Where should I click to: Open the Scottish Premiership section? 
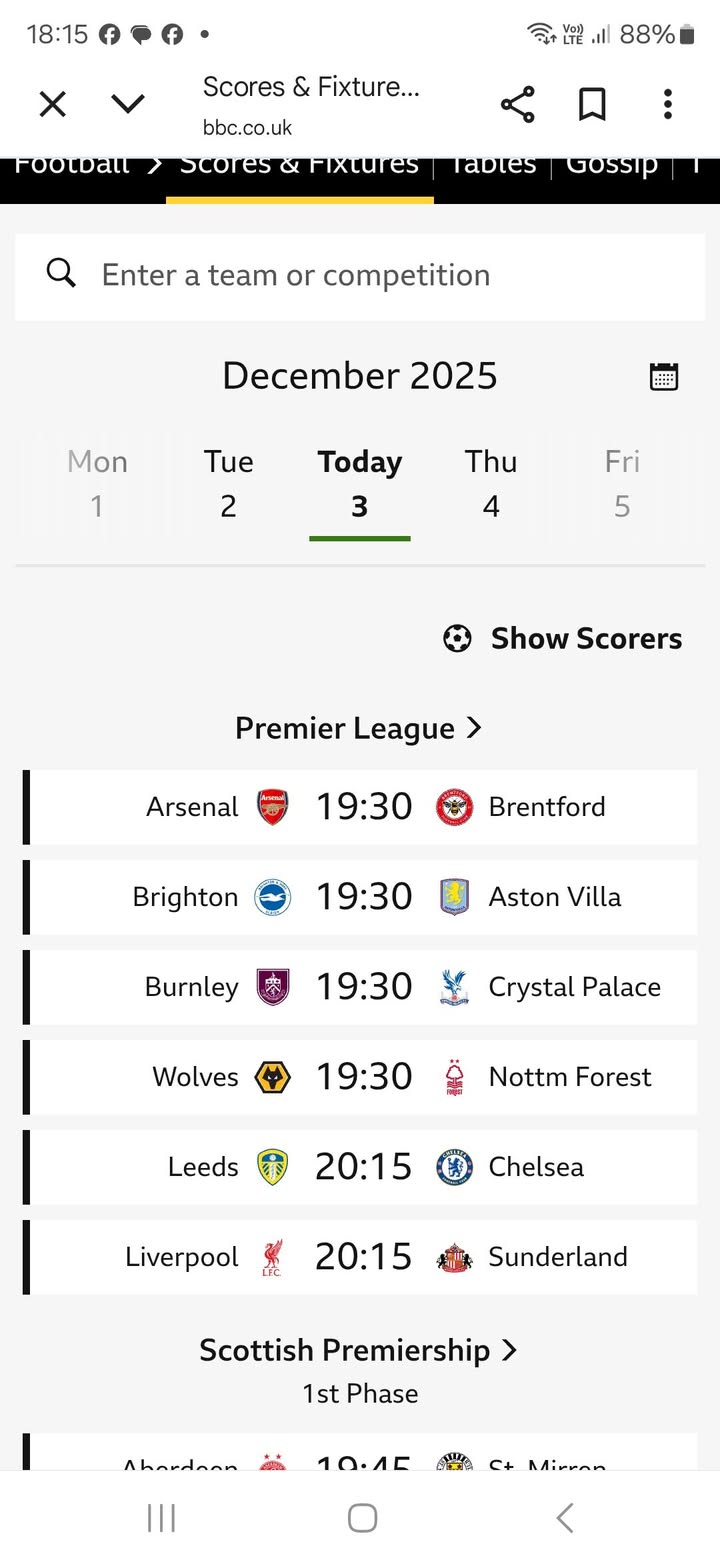point(359,1350)
